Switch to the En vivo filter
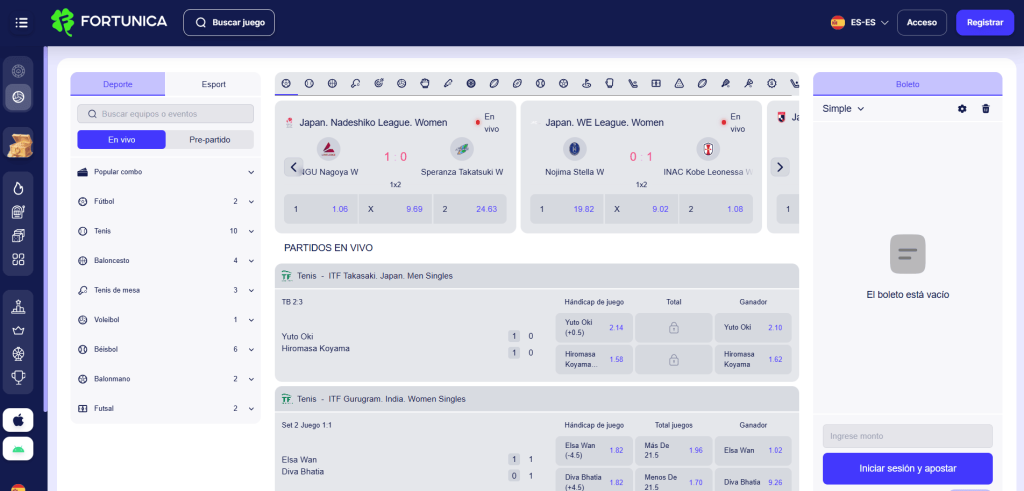Image resolution: width=1024 pixels, height=491 pixels. click(121, 140)
